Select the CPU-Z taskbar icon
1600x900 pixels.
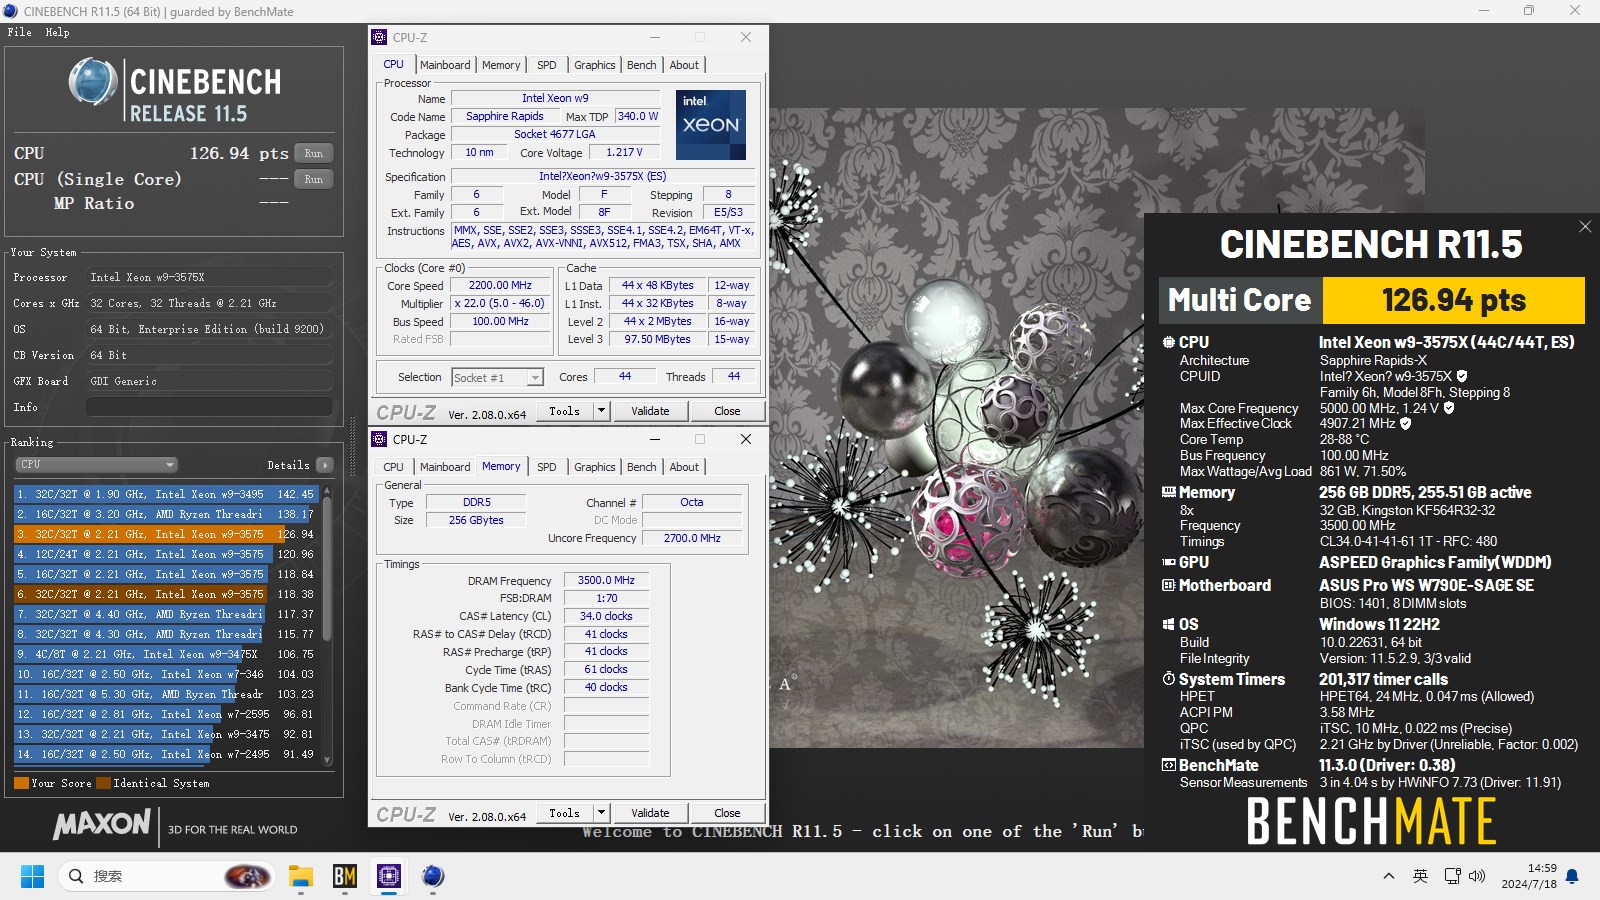389,876
